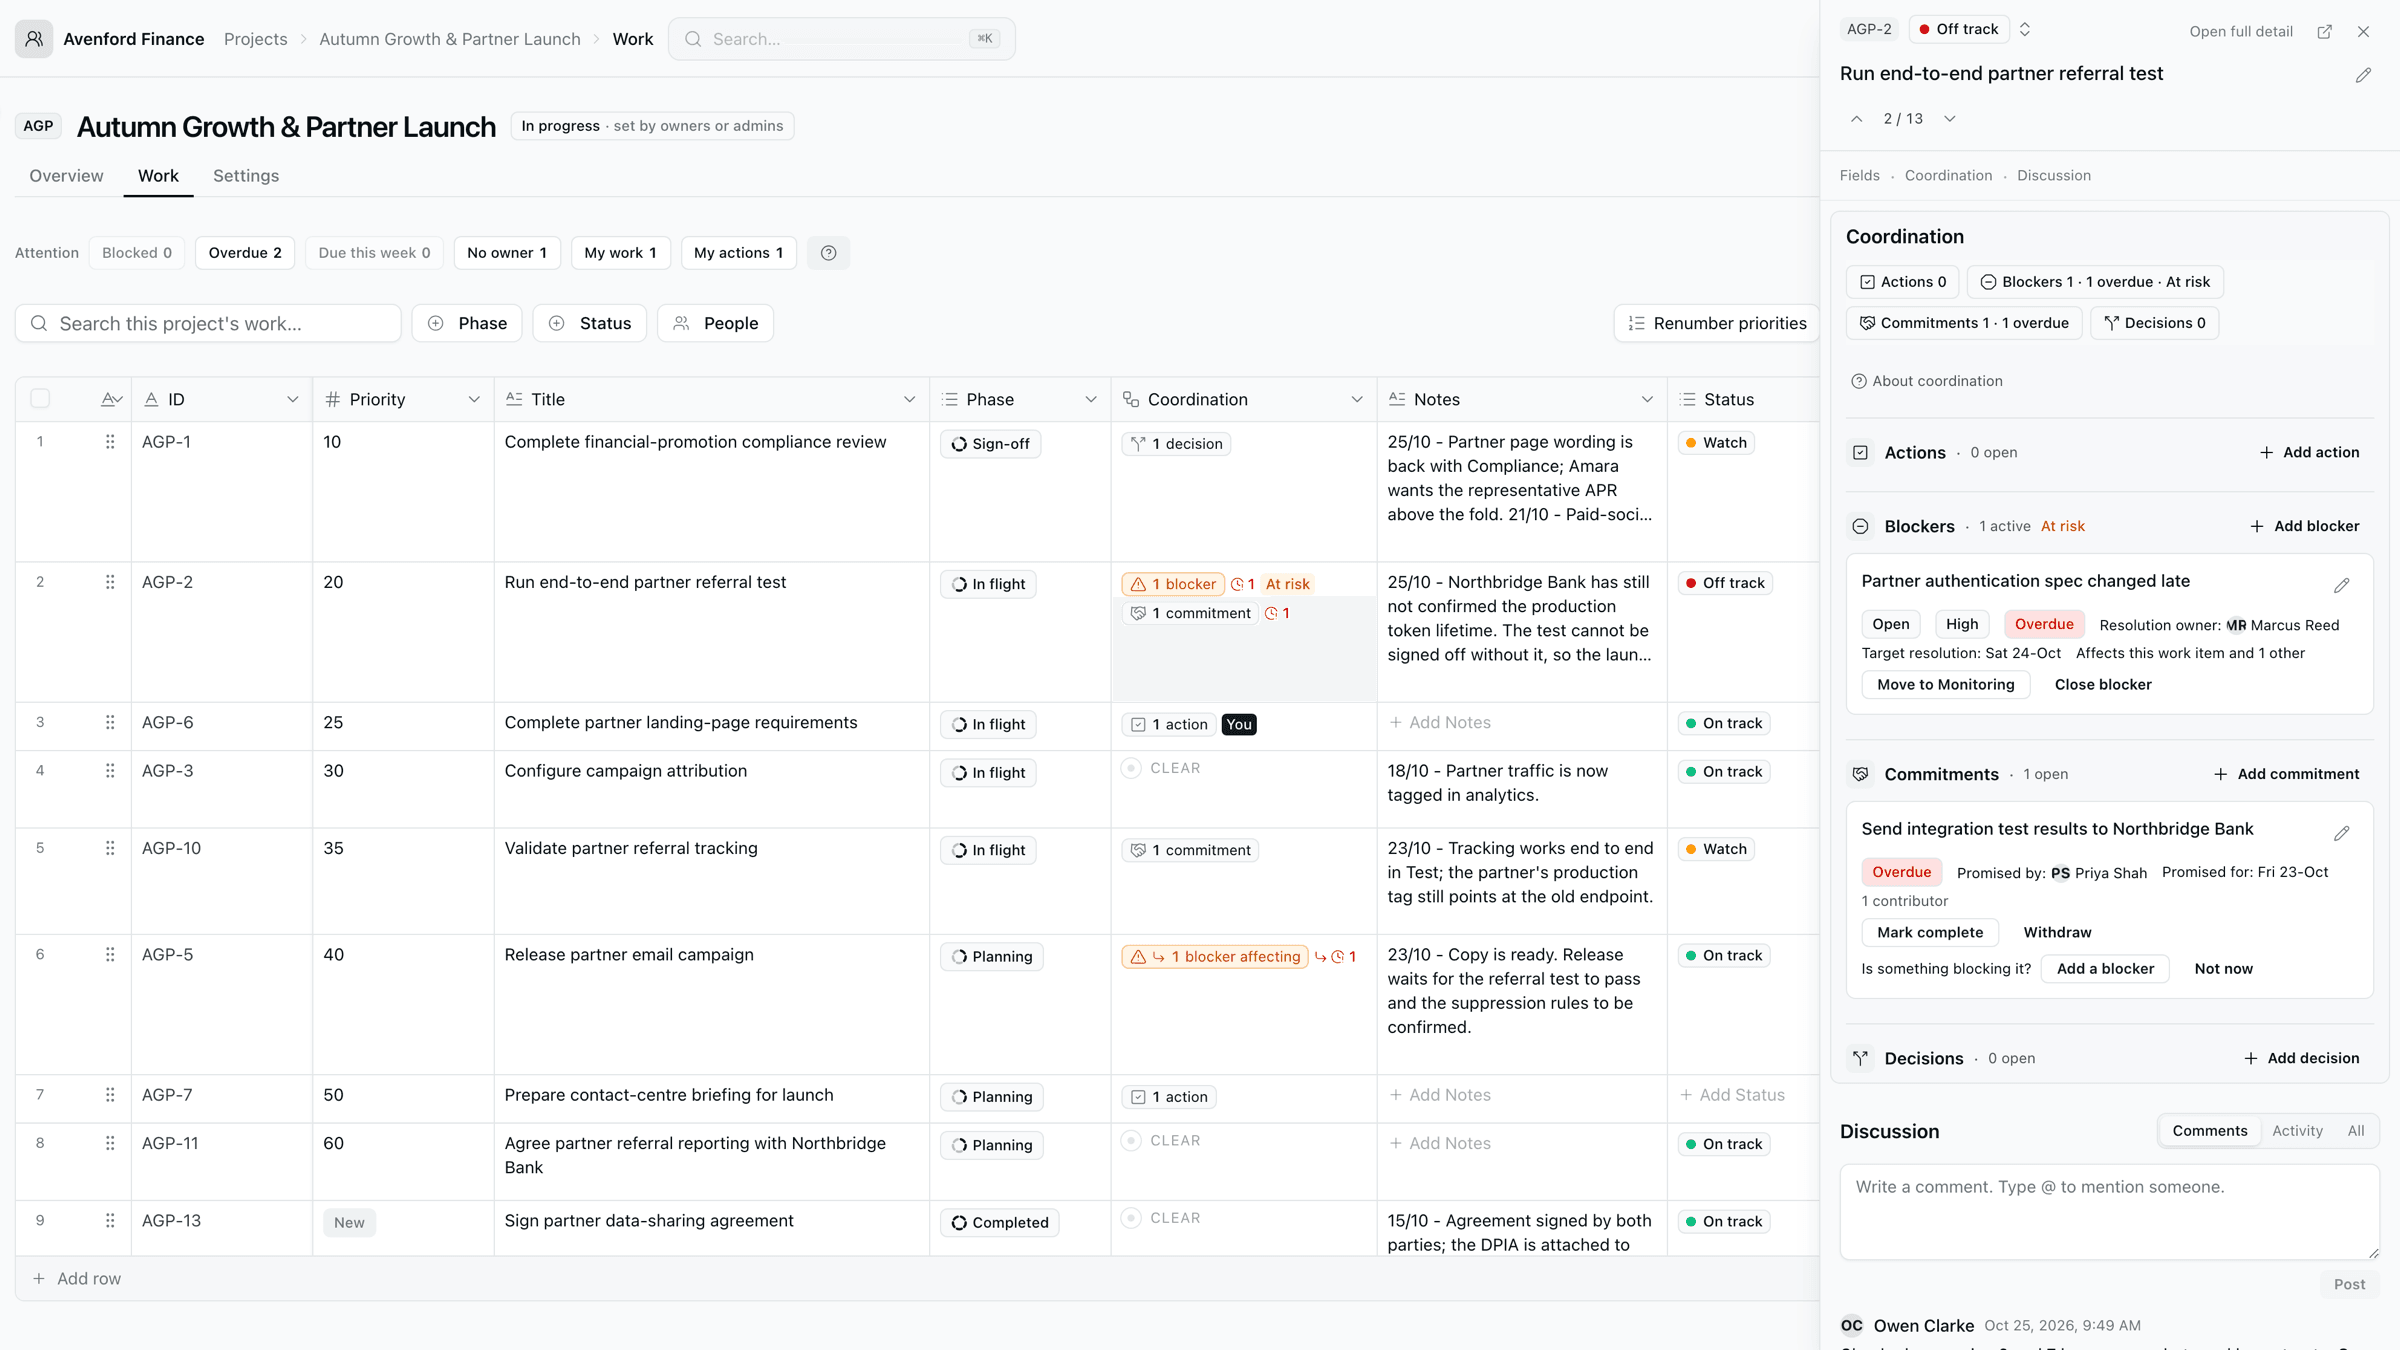Grab the drag handle for row AGP-6

(110, 722)
